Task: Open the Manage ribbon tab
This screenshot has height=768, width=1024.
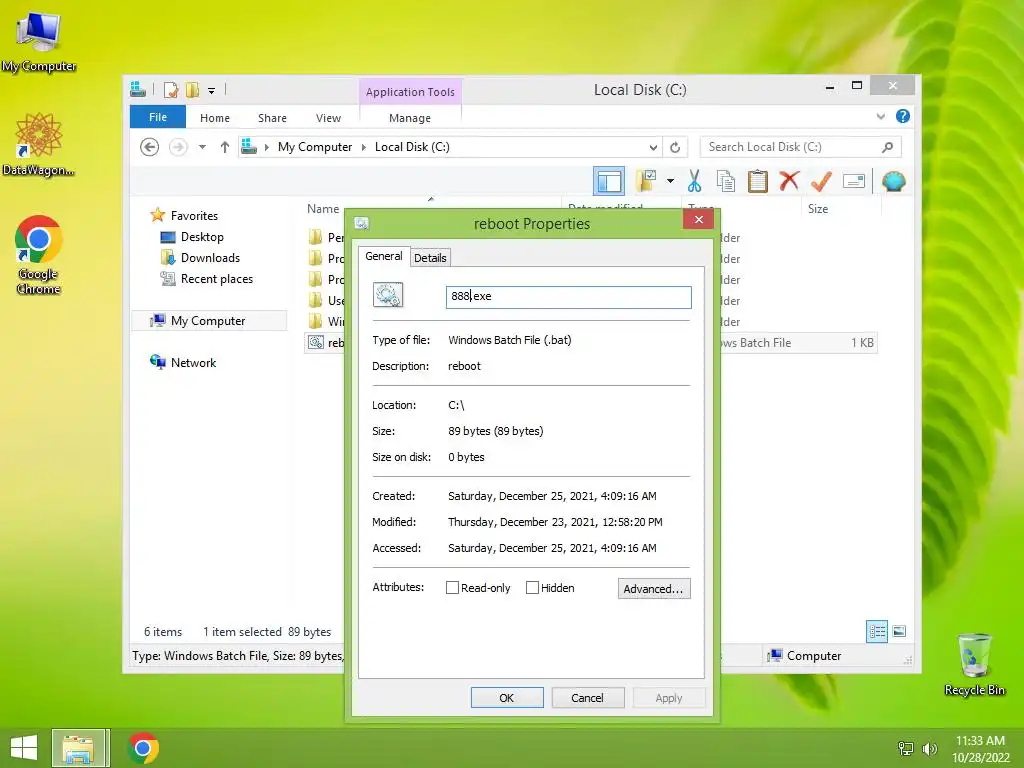Action: coord(409,118)
